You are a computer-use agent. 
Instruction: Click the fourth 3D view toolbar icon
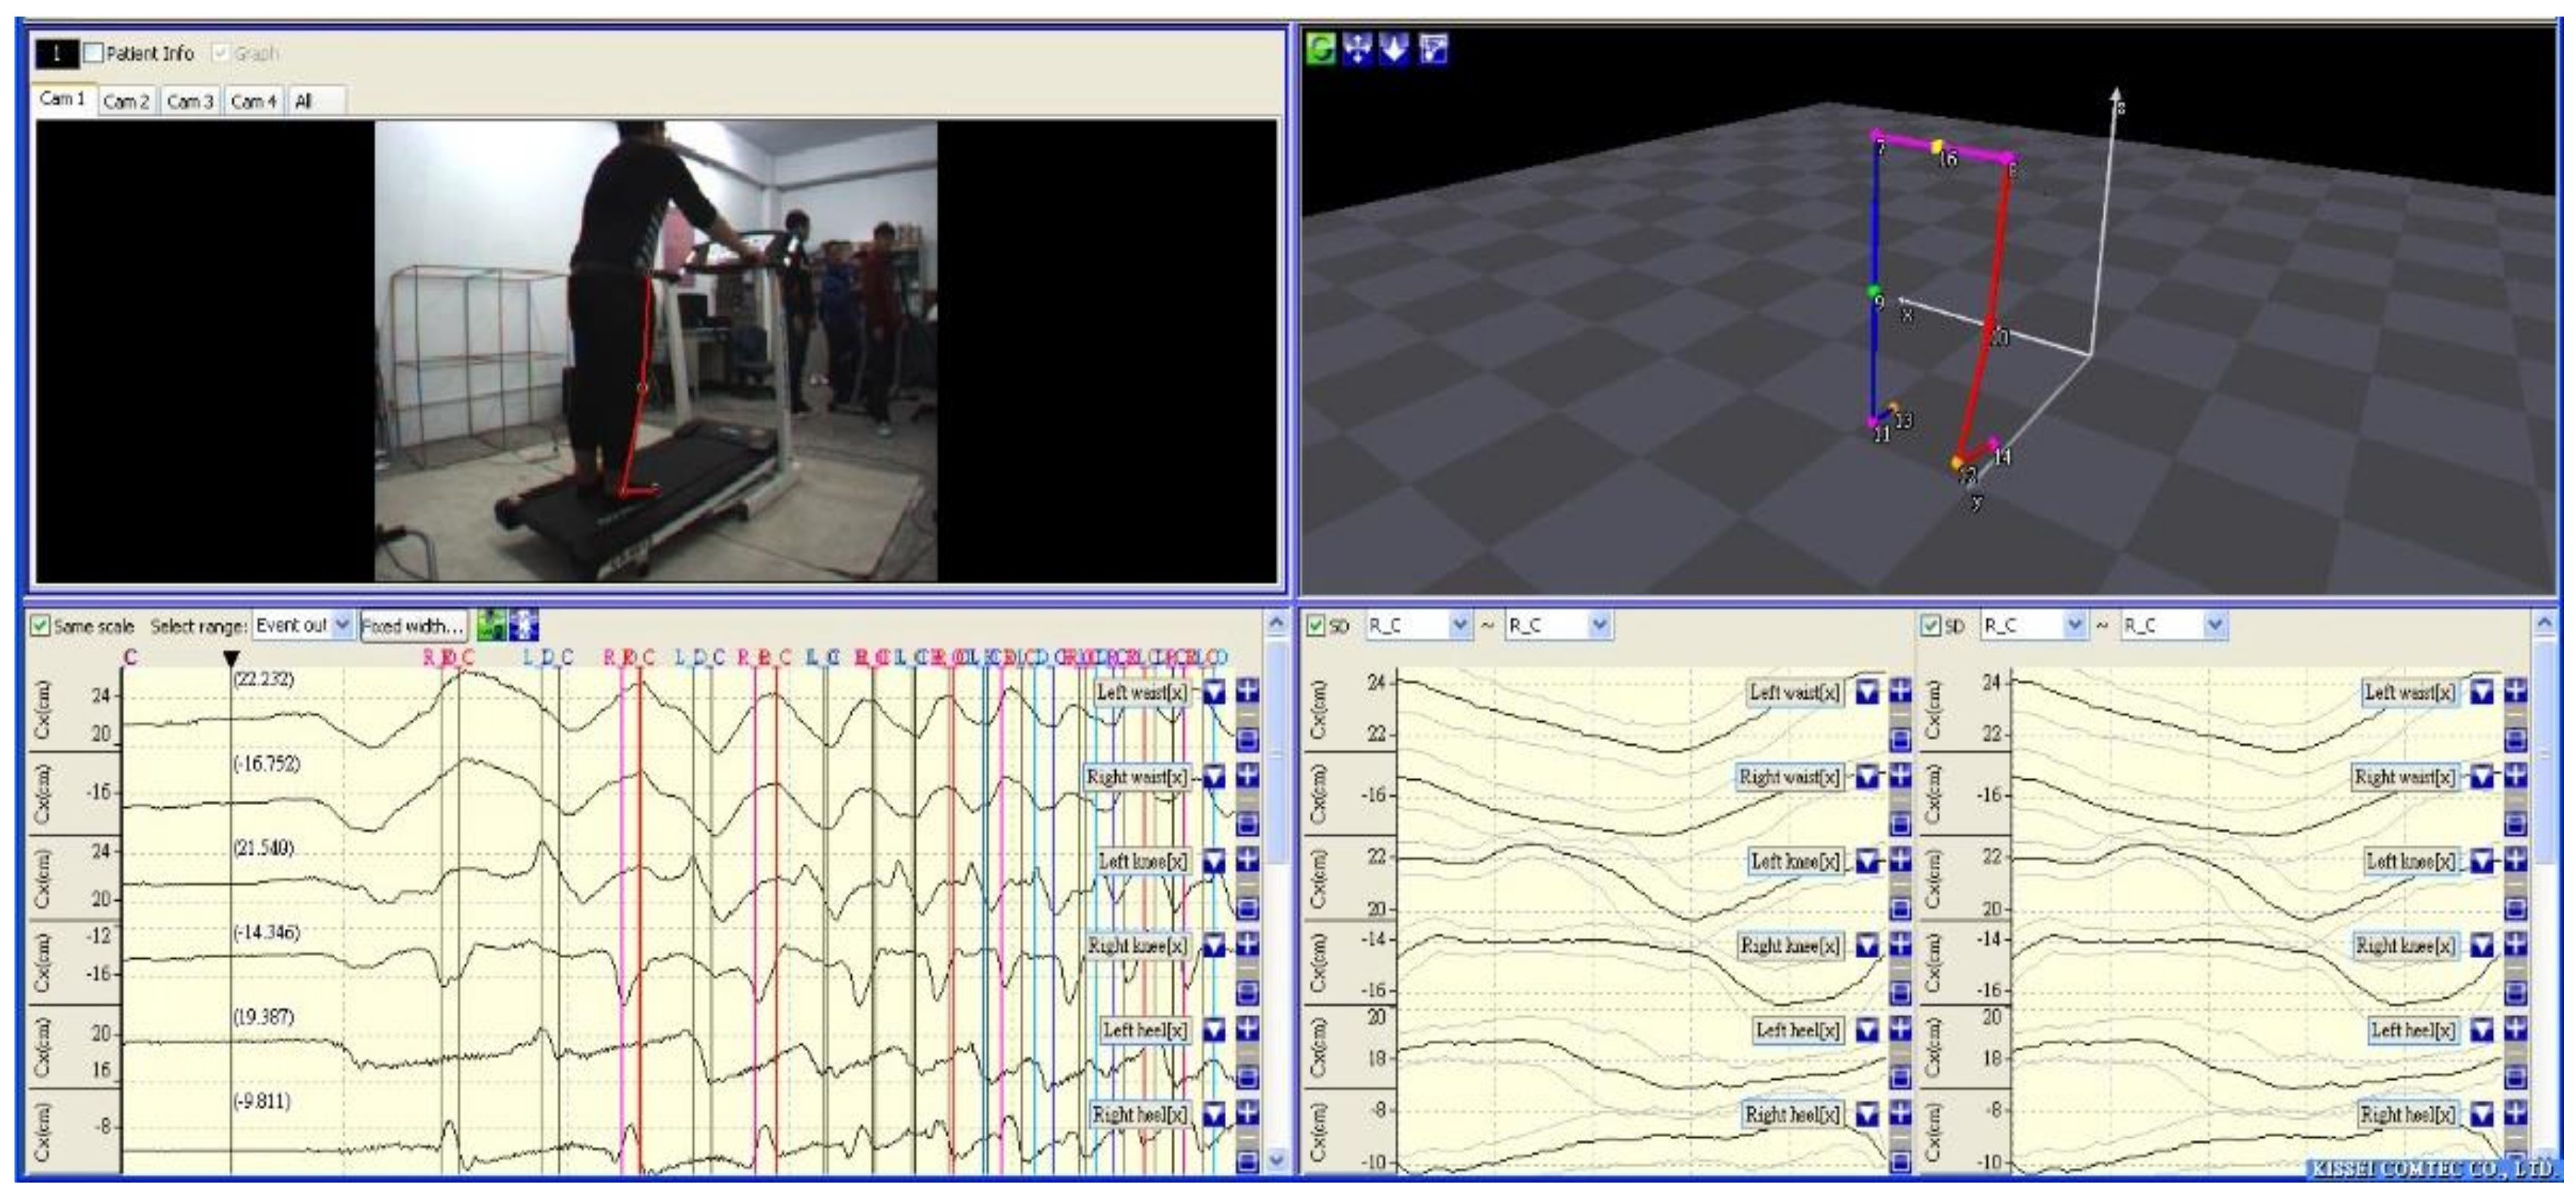point(1433,48)
